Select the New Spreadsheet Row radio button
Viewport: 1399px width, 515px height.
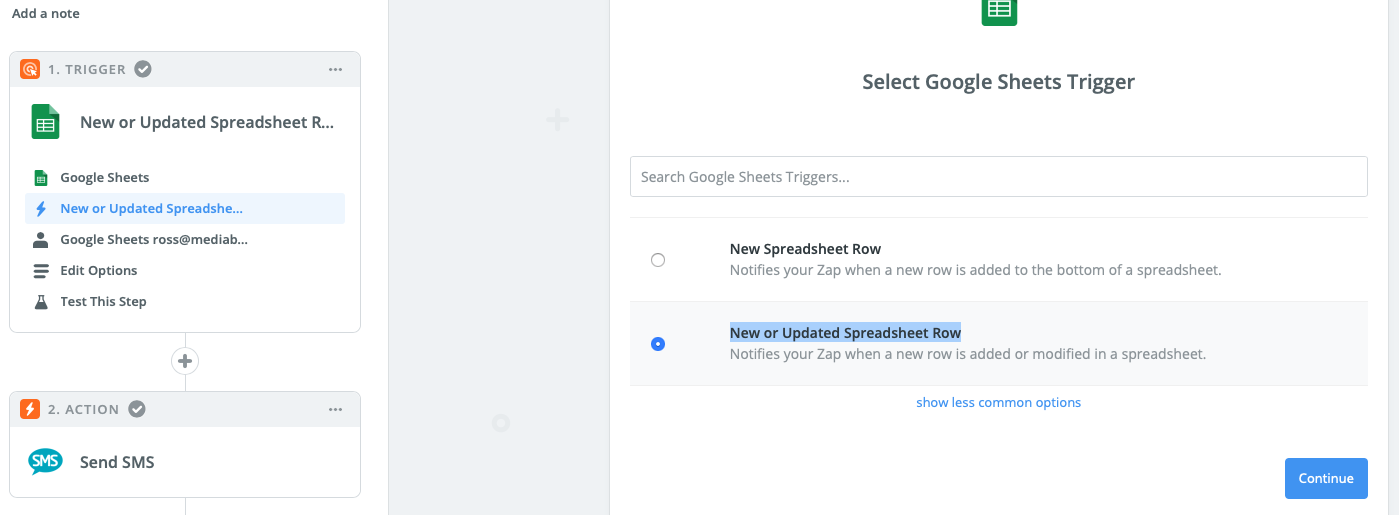pyautogui.click(x=658, y=260)
